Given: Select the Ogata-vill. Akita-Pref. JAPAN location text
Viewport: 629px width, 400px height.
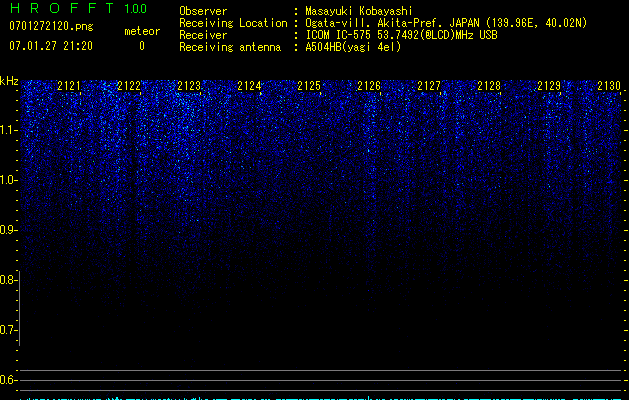Looking at the screenshot, I should click(446, 23).
